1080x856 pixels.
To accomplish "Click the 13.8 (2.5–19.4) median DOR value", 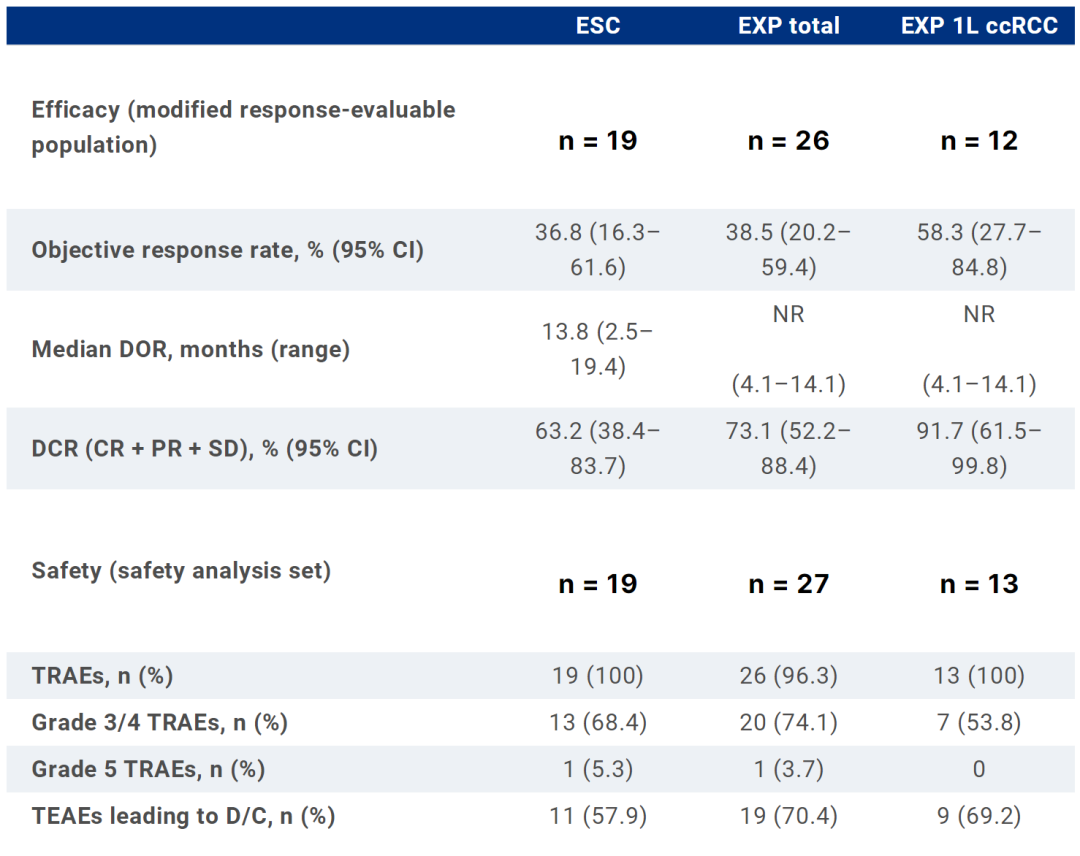I will (598, 350).
